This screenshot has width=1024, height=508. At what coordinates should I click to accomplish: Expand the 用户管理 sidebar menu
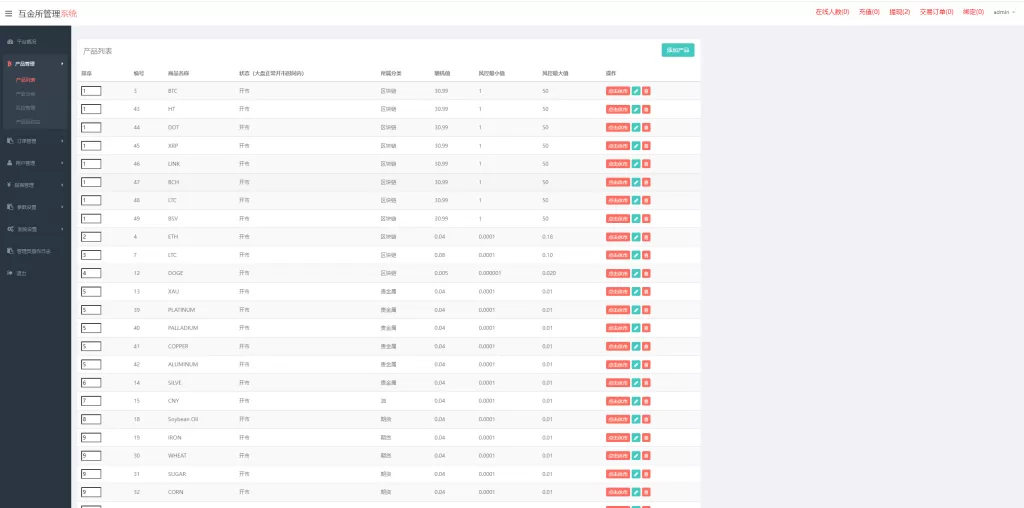35,163
